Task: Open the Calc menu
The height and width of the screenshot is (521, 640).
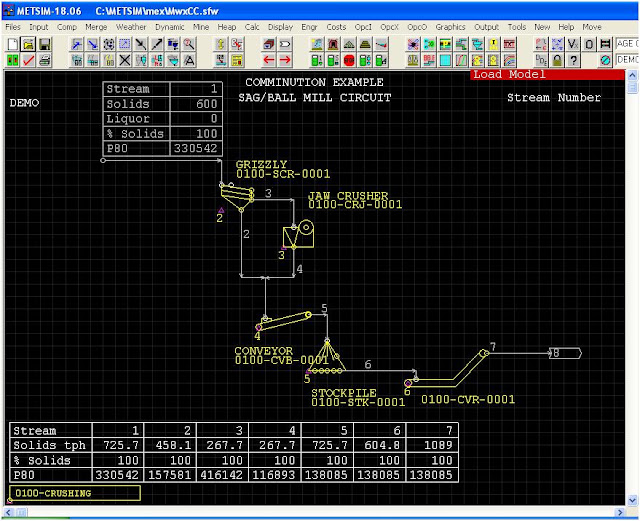Action: [x=252, y=27]
